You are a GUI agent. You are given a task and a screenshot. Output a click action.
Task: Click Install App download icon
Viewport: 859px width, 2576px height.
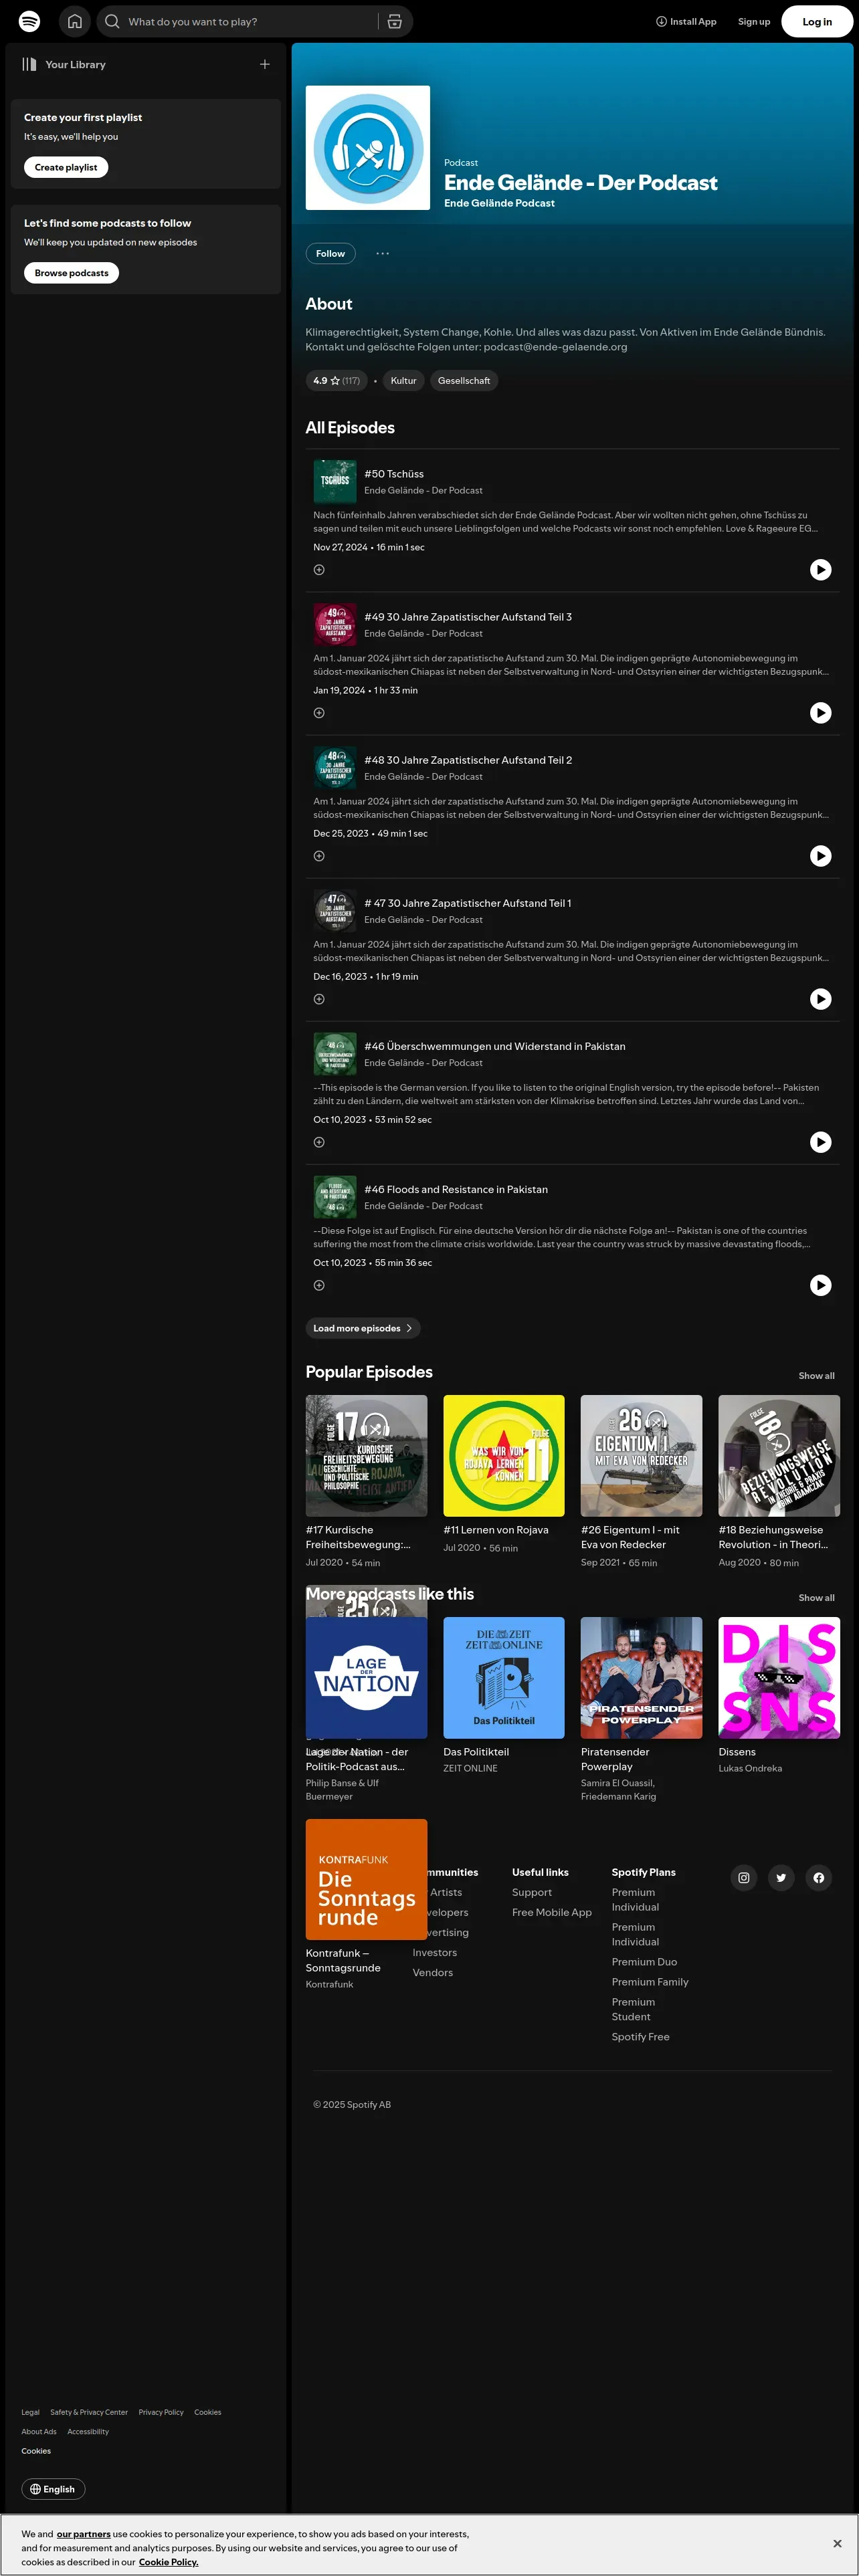[661, 21]
